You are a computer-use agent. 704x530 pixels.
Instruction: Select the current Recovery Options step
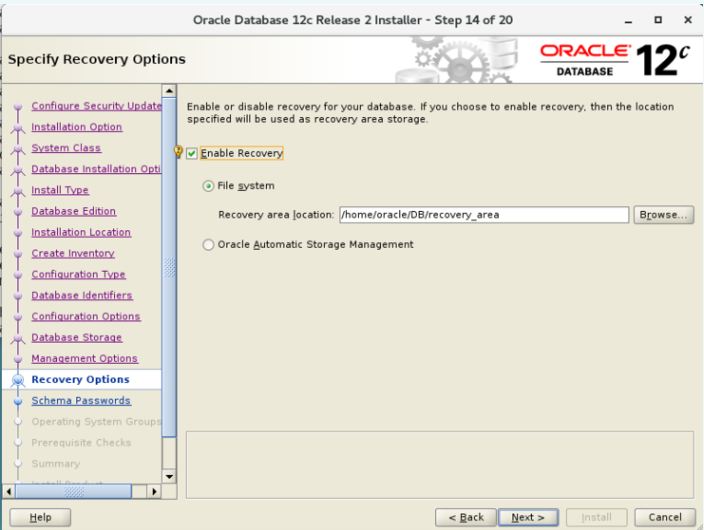(80, 380)
